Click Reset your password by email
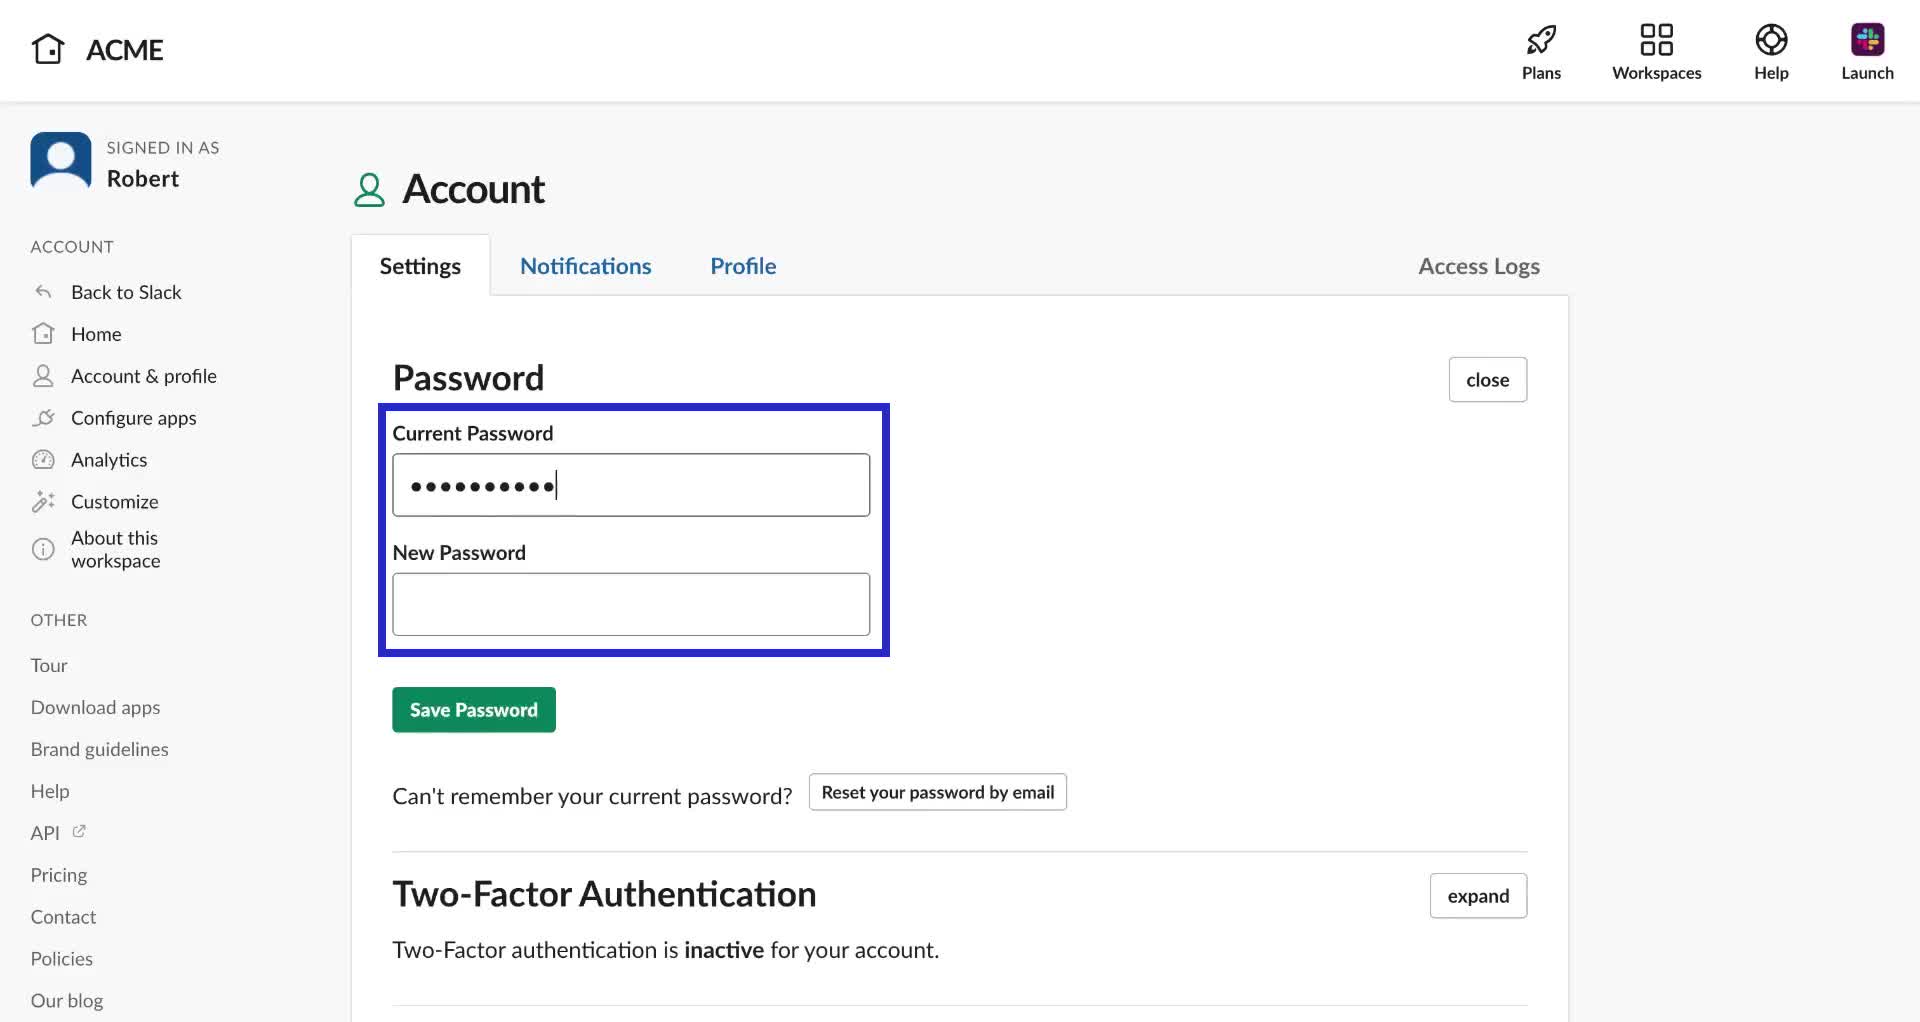This screenshot has width=1920, height=1022. tap(936, 792)
